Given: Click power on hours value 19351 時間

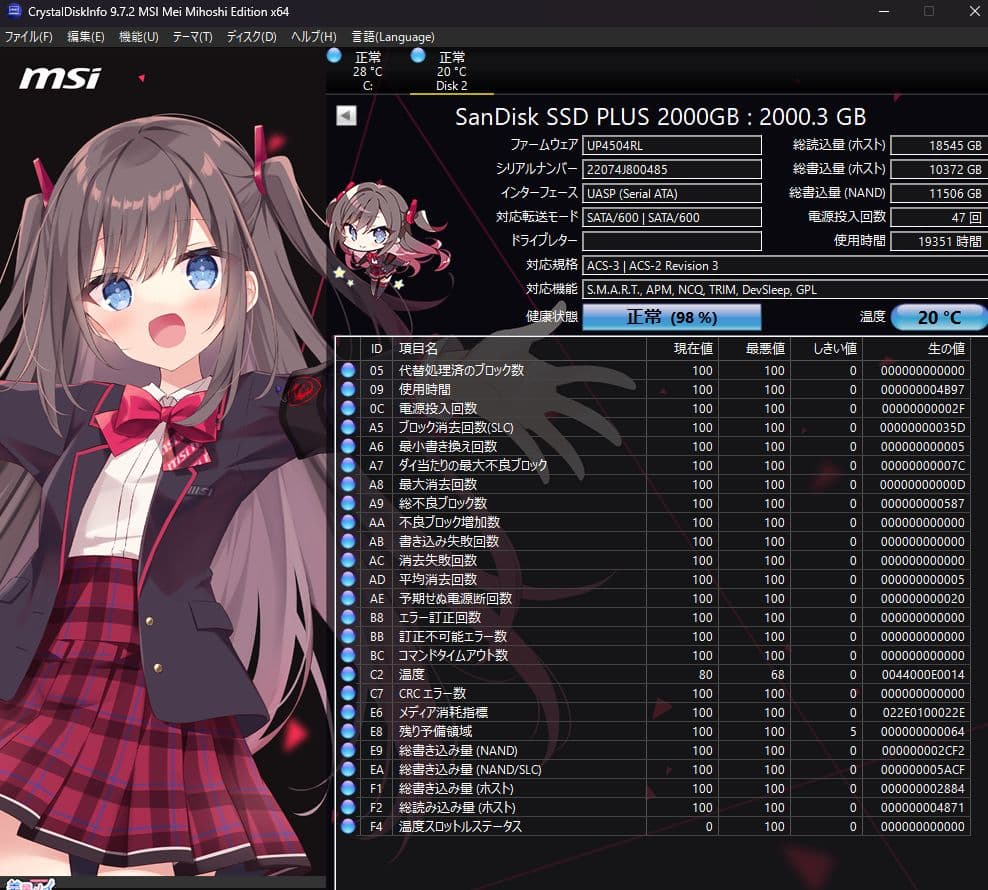Looking at the screenshot, I should (x=939, y=241).
